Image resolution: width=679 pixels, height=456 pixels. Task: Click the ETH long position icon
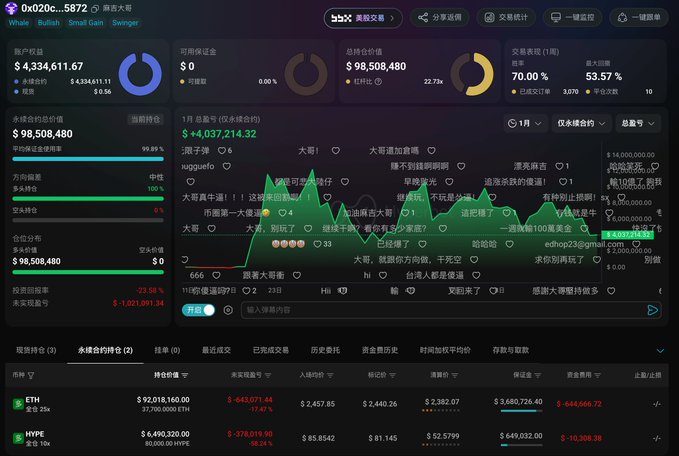[18, 404]
